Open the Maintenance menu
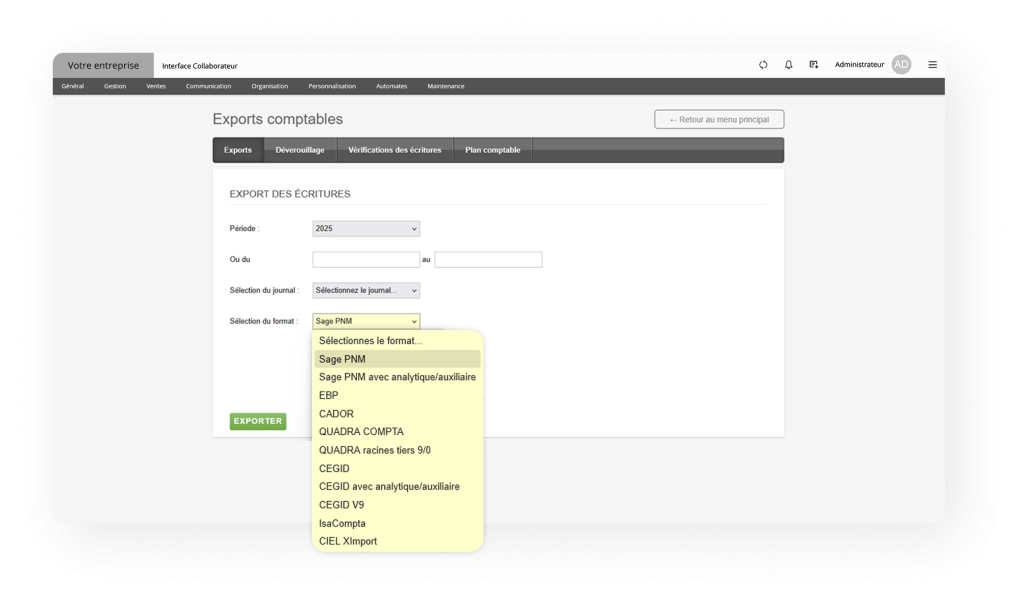The height and width of the screenshot is (602, 1024). (x=446, y=86)
